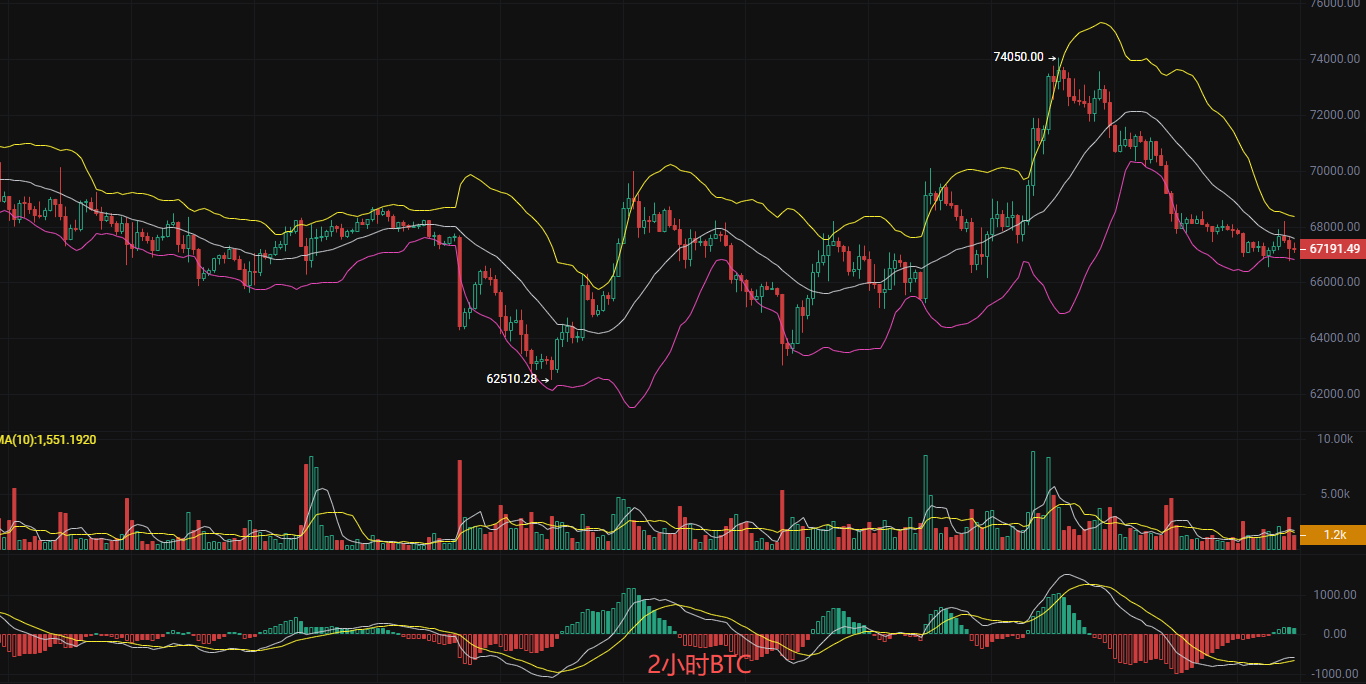Select the 72000.00 price axis label

(x=1334, y=115)
